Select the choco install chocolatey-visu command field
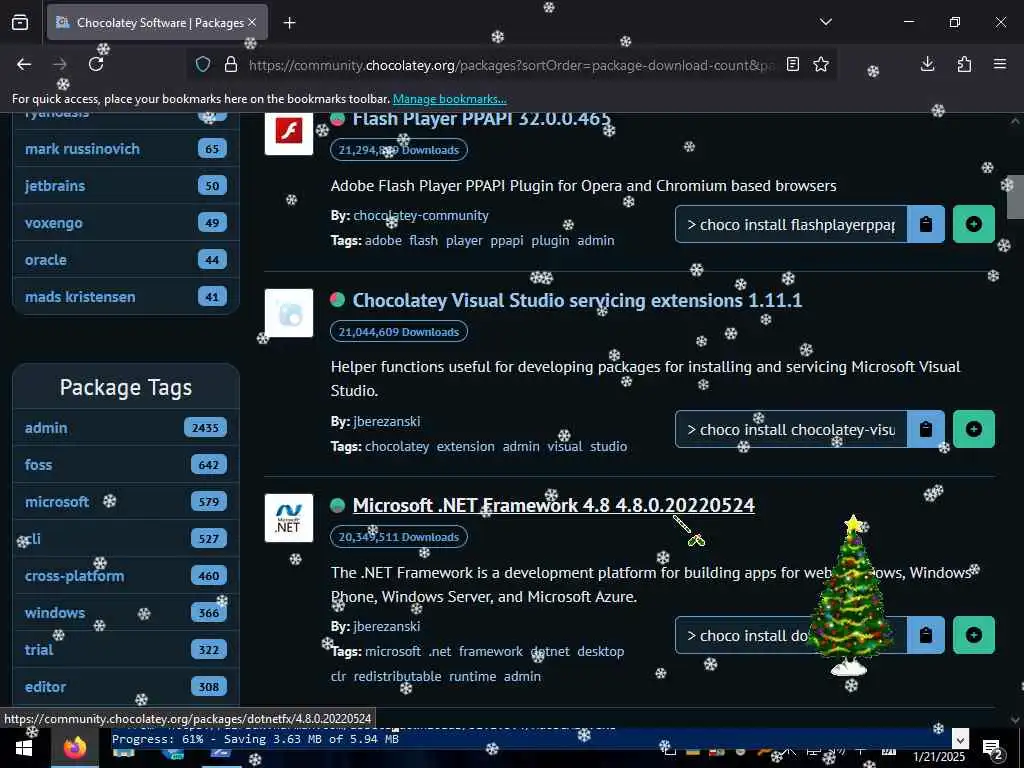 tap(791, 429)
